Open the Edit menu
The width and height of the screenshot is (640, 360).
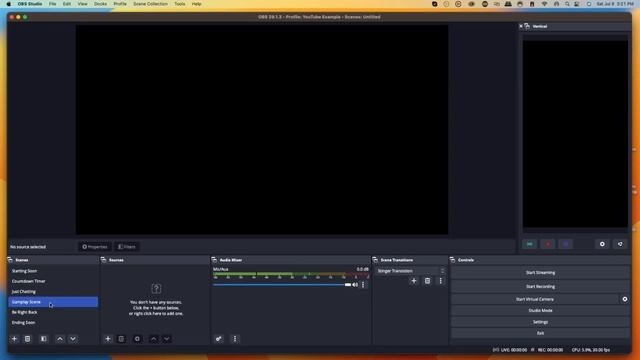coord(67,4)
